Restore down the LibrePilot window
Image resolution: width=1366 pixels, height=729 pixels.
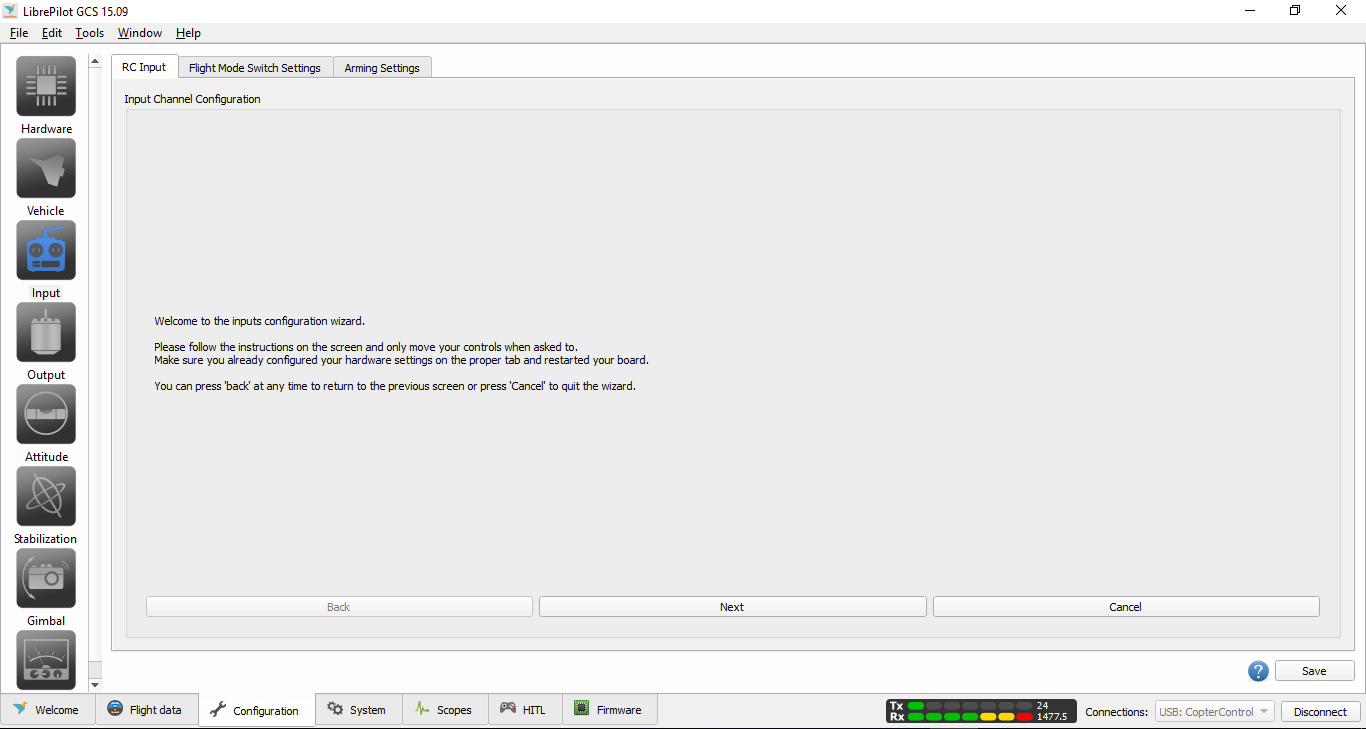1295,11
